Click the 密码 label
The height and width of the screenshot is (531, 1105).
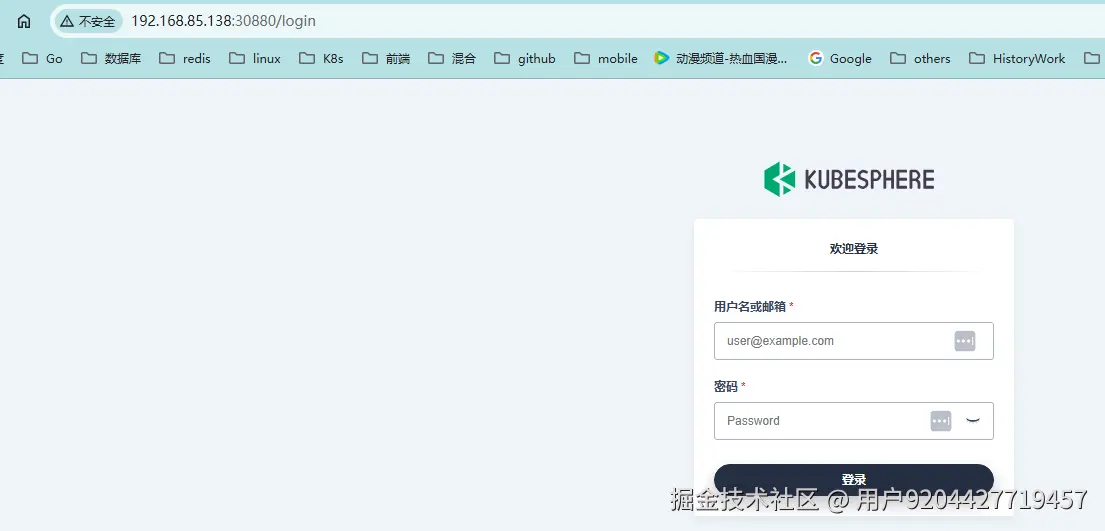coord(726,386)
